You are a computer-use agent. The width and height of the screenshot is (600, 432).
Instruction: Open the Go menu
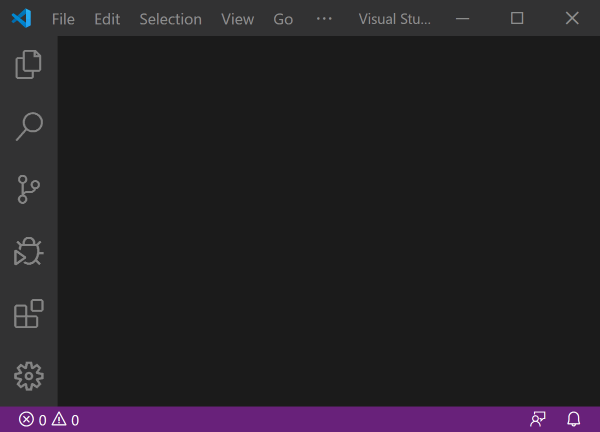(283, 19)
